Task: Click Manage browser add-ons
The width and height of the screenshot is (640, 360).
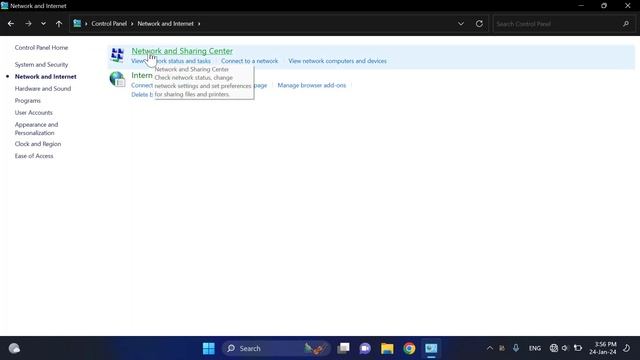Action: click(311, 85)
